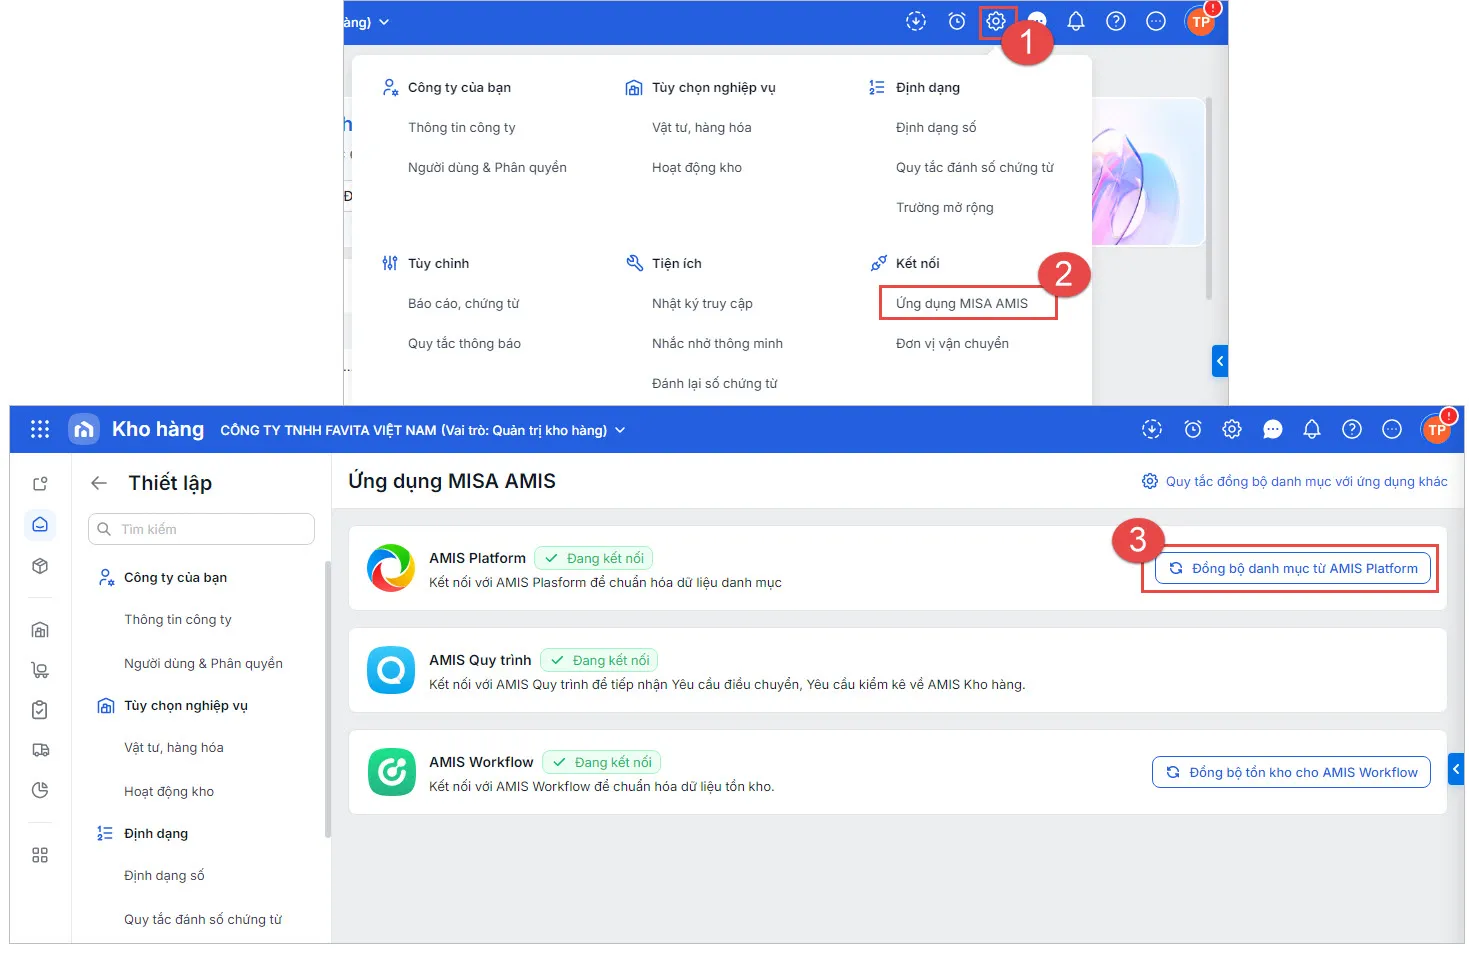1469x953 pixels.
Task: Open Quy tắc đánh số chứng từ in upper dropdown menu
Action: pos(975,167)
